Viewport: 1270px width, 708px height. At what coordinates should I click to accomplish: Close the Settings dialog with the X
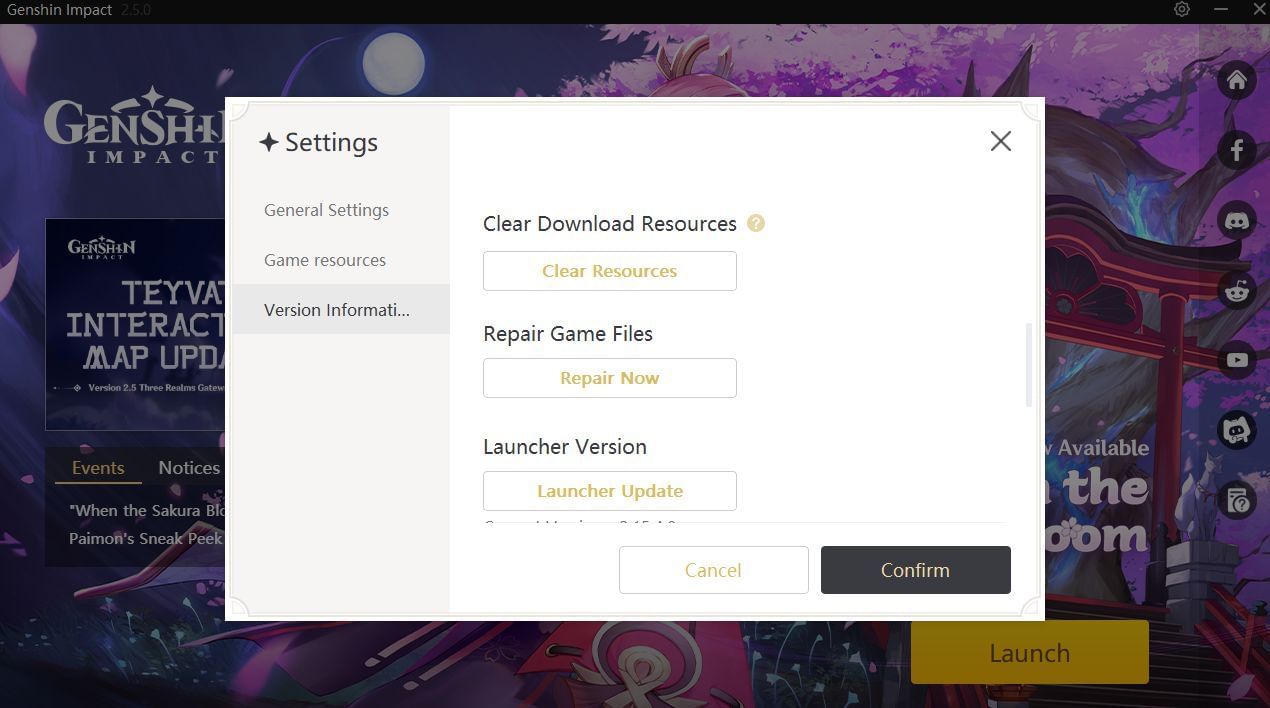[1000, 141]
